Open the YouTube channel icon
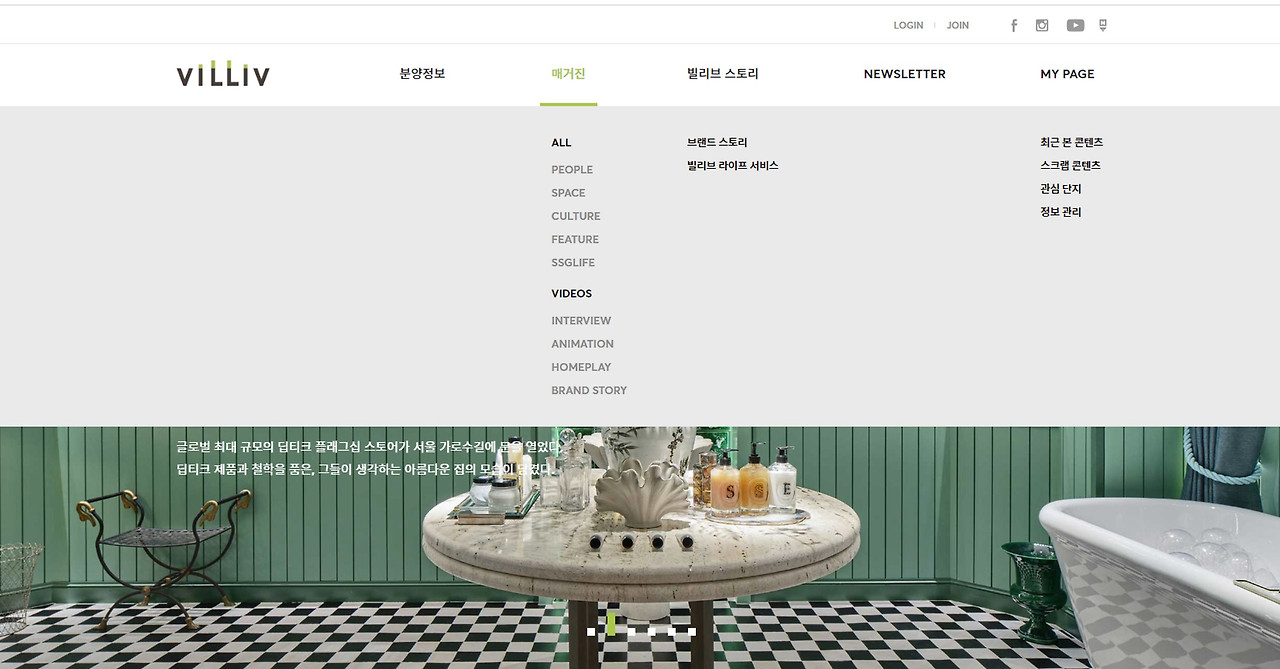This screenshot has width=1280, height=669. tap(1075, 25)
